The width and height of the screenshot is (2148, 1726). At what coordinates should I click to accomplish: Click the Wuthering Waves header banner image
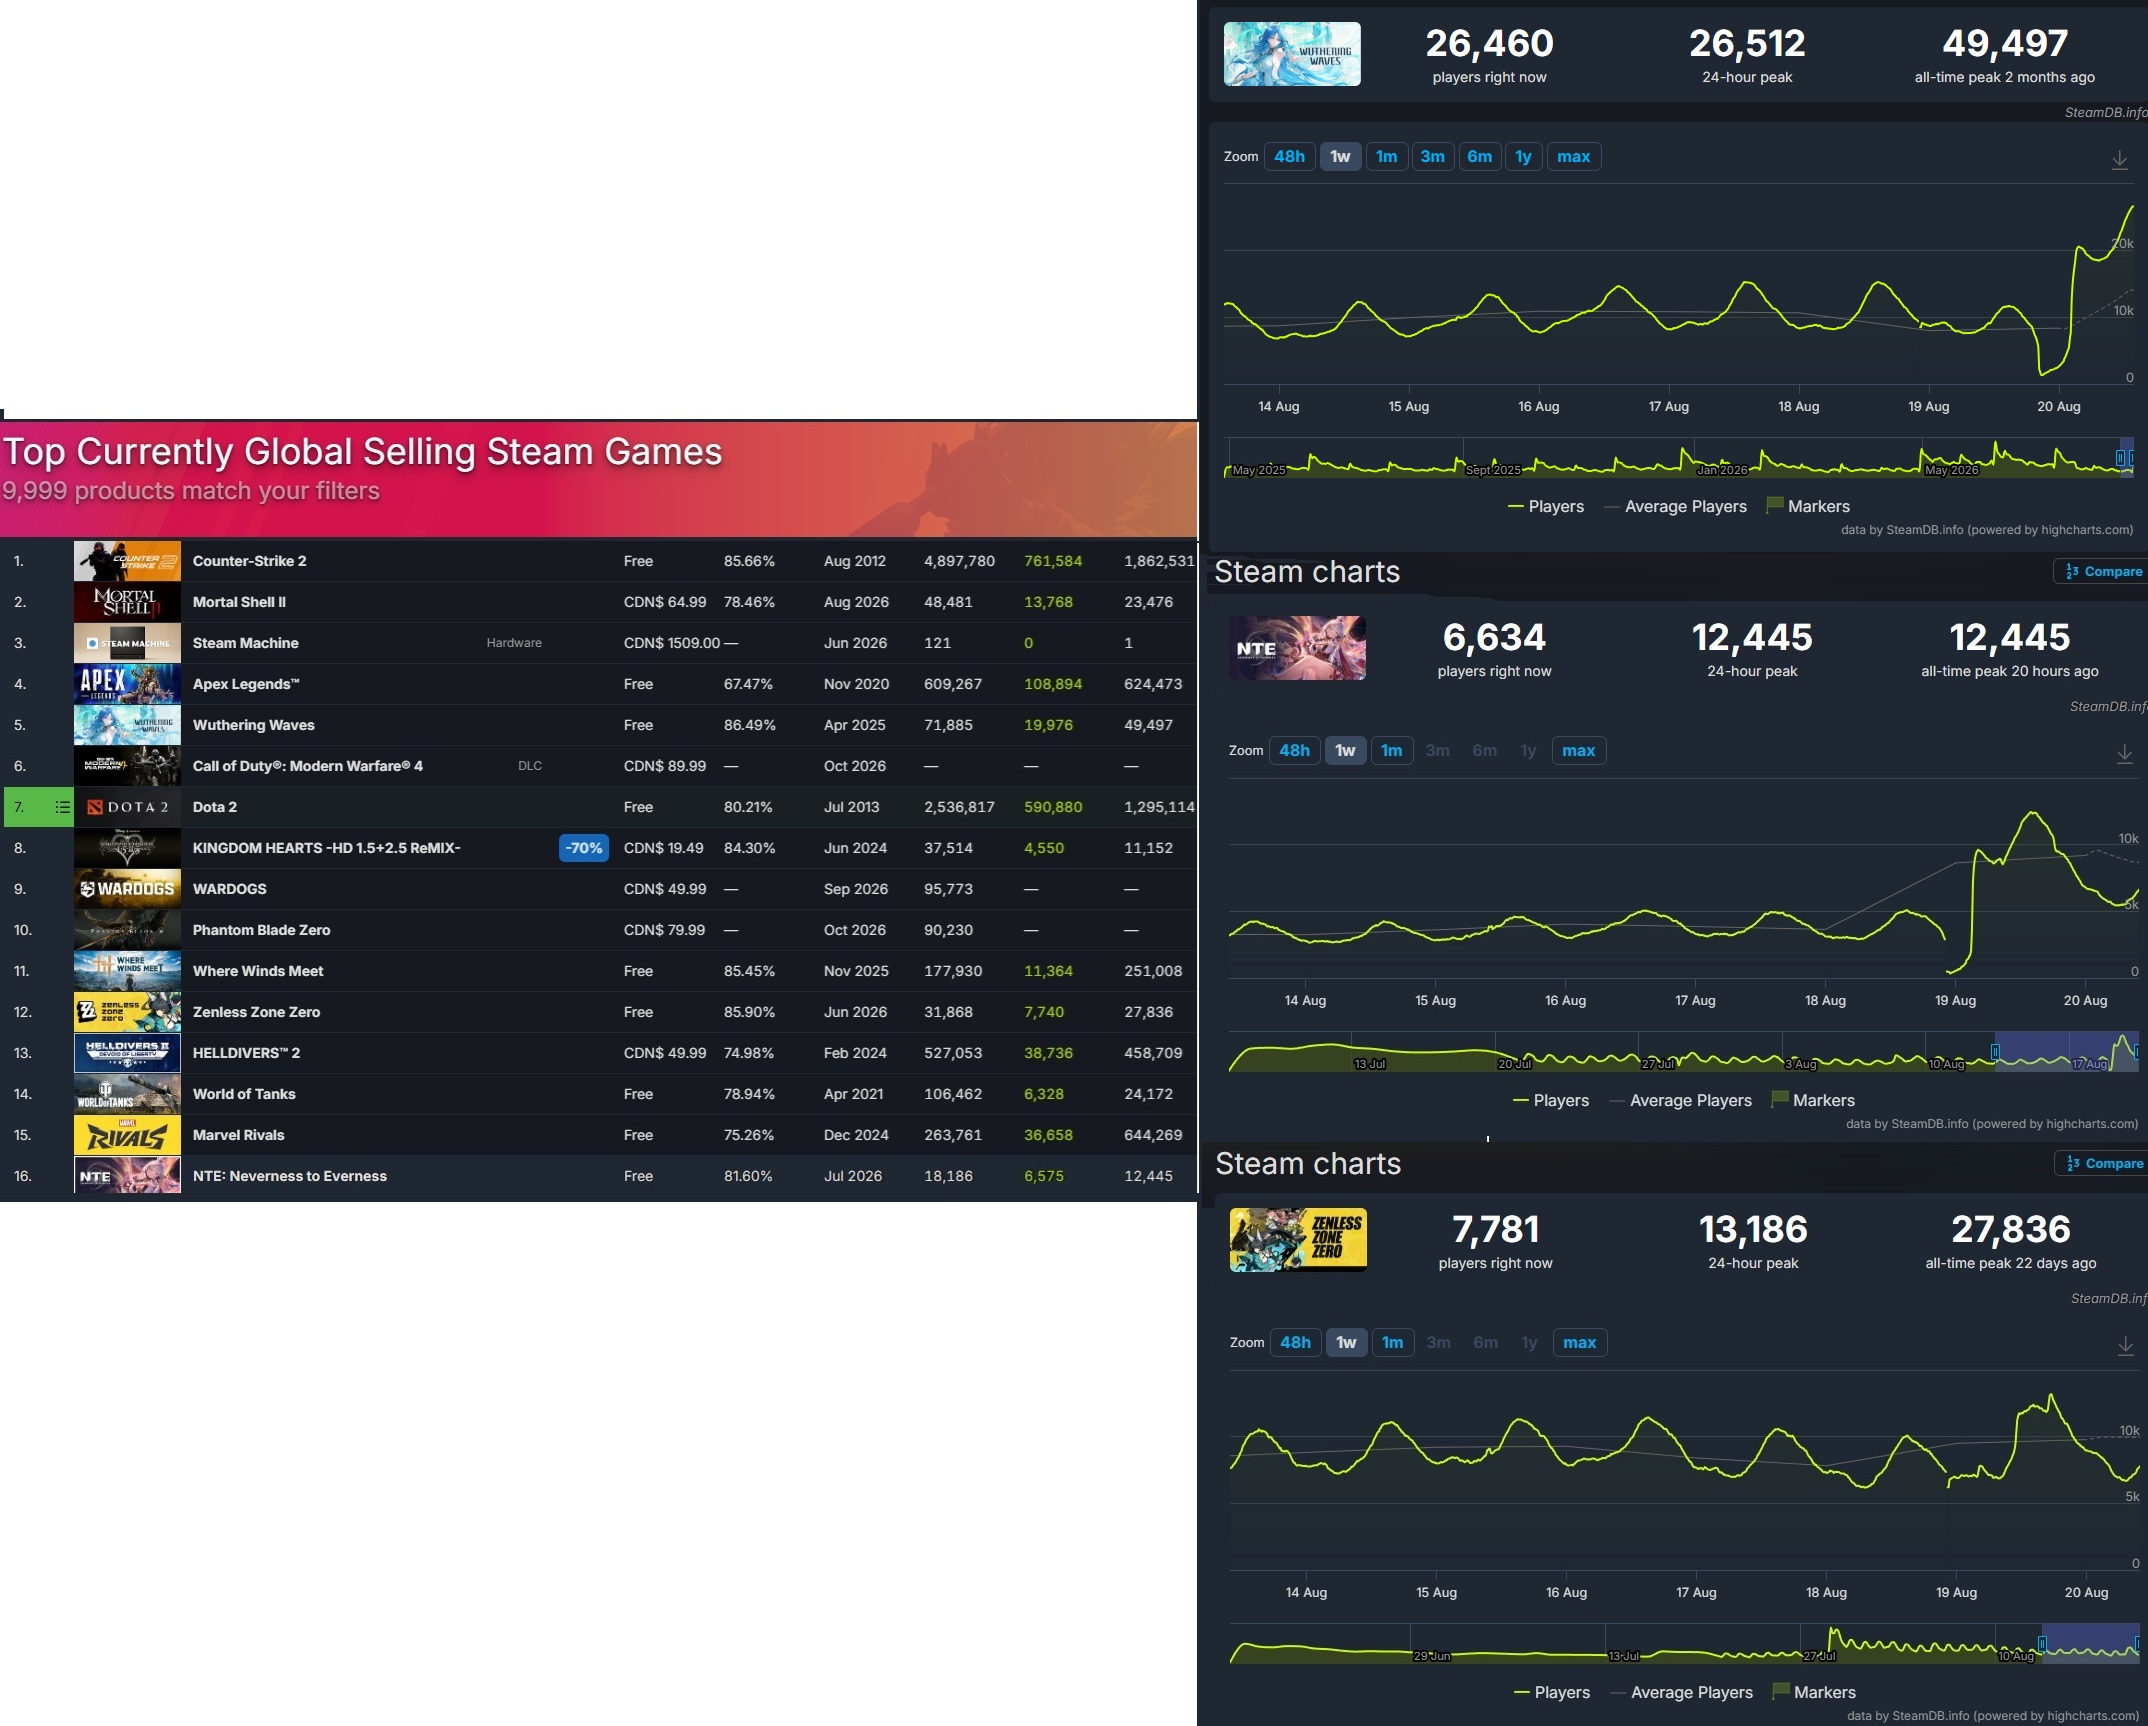1292,54
